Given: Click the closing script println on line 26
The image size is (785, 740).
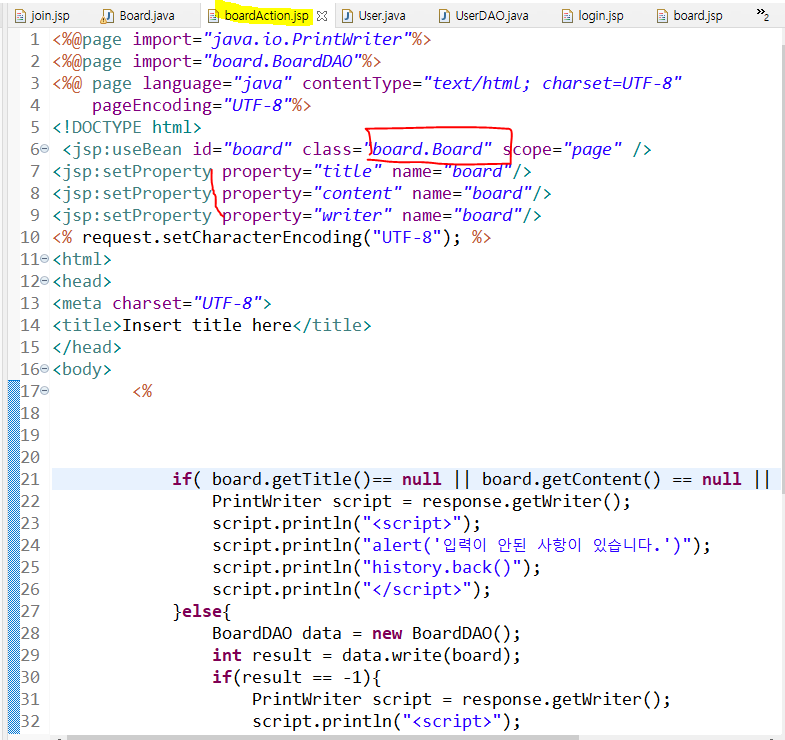Looking at the screenshot, I should click(x=351, y=589).
